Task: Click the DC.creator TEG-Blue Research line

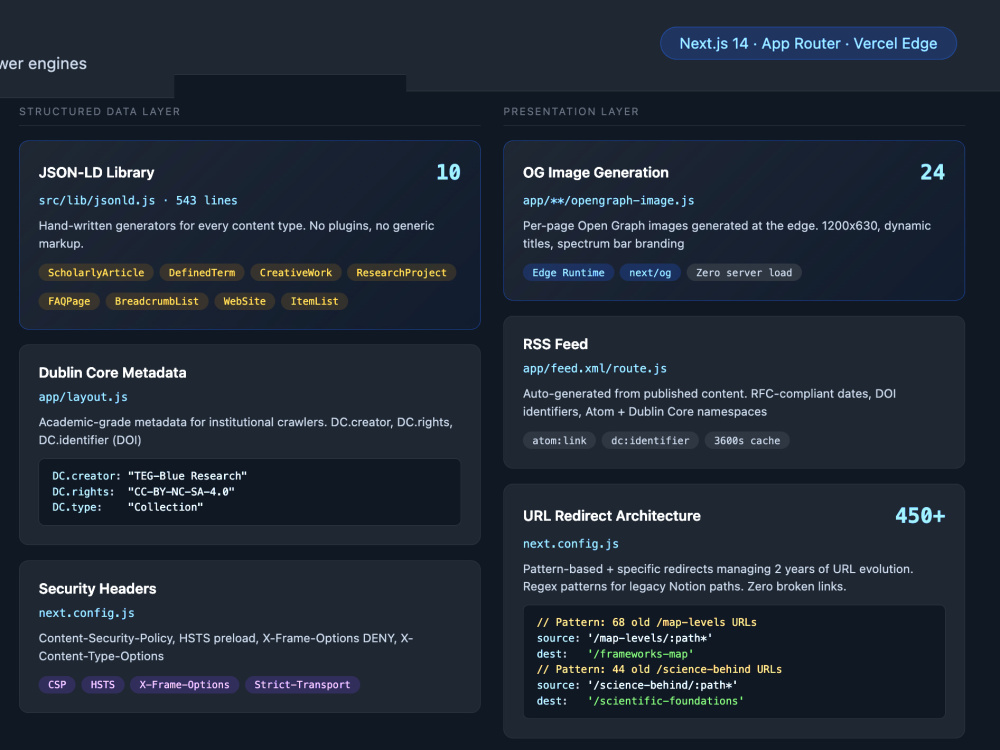Action: pyautogui.click(x=149, y=476)
